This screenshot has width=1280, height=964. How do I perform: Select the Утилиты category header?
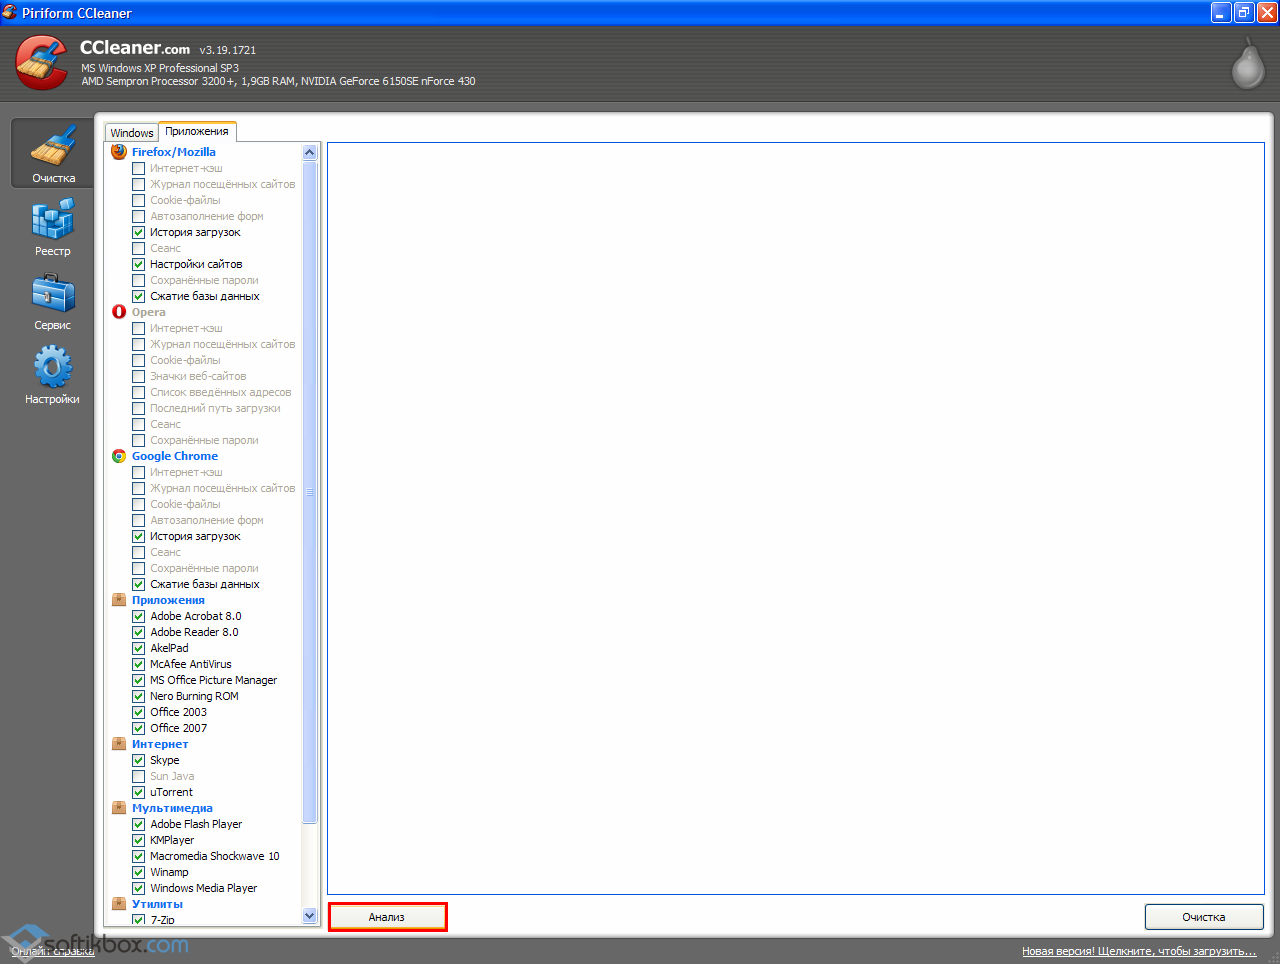(x=157, y=904)
